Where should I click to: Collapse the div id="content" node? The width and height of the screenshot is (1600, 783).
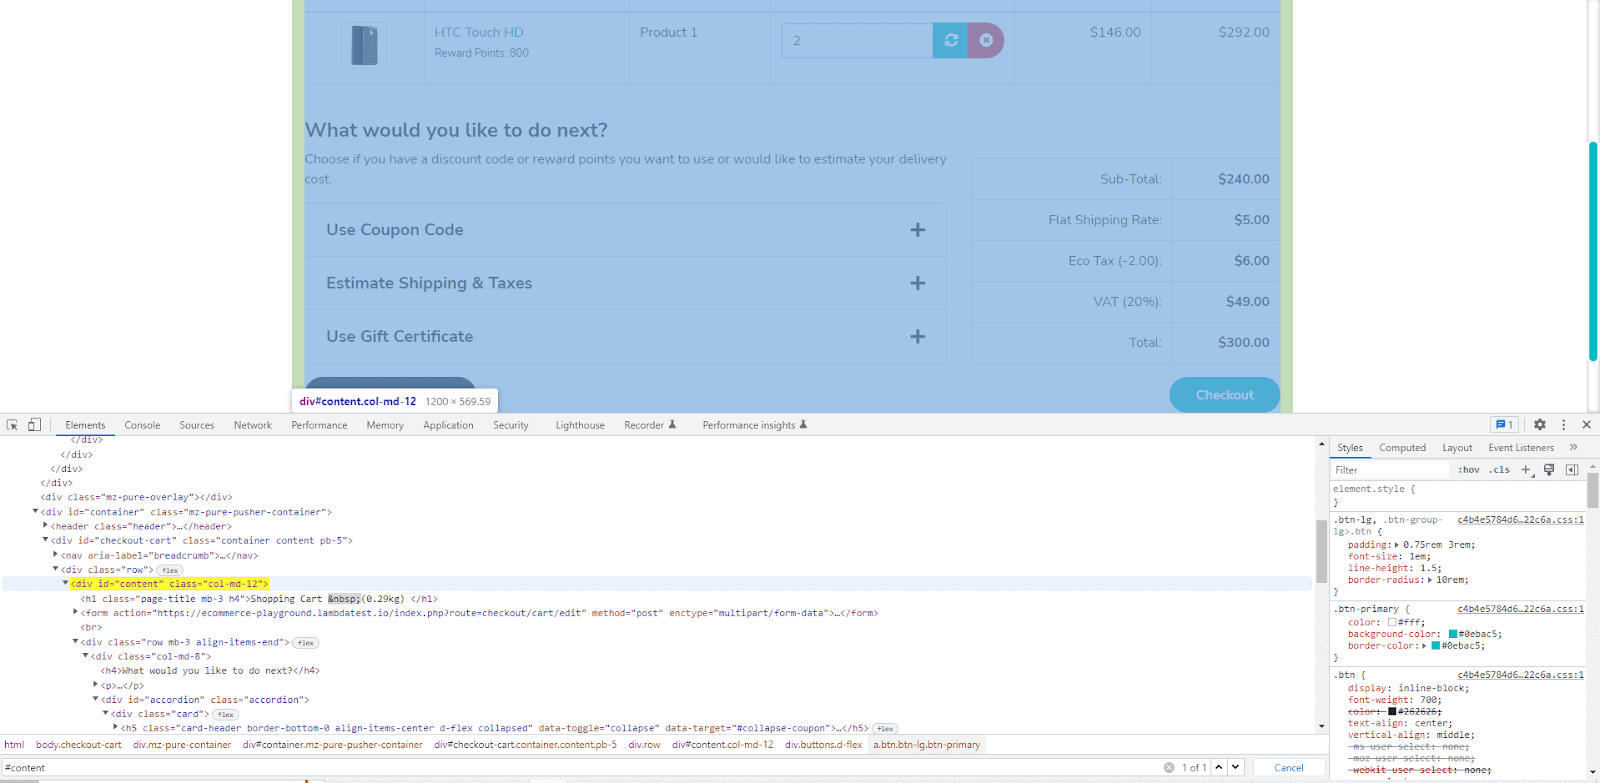pyautogui.click(x=65, y=583)
